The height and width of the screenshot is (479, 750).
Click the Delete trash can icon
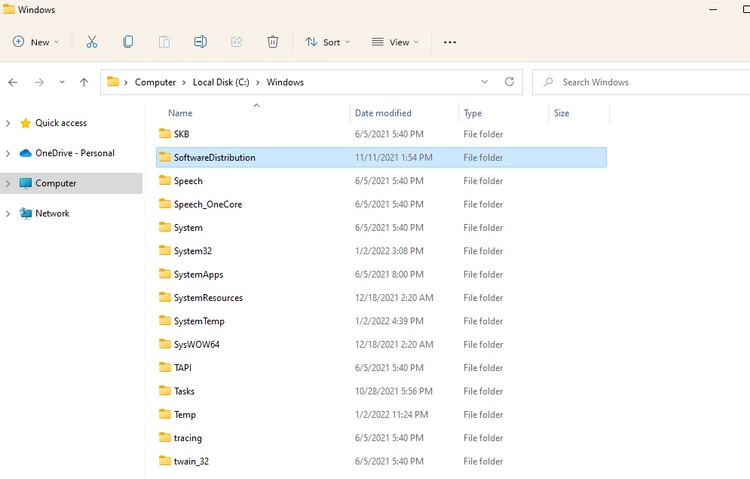point(273,42)
